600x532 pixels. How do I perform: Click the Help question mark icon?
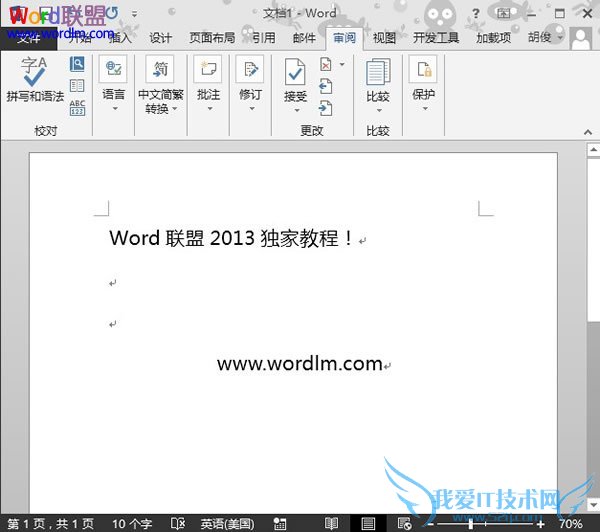(476, 14)
